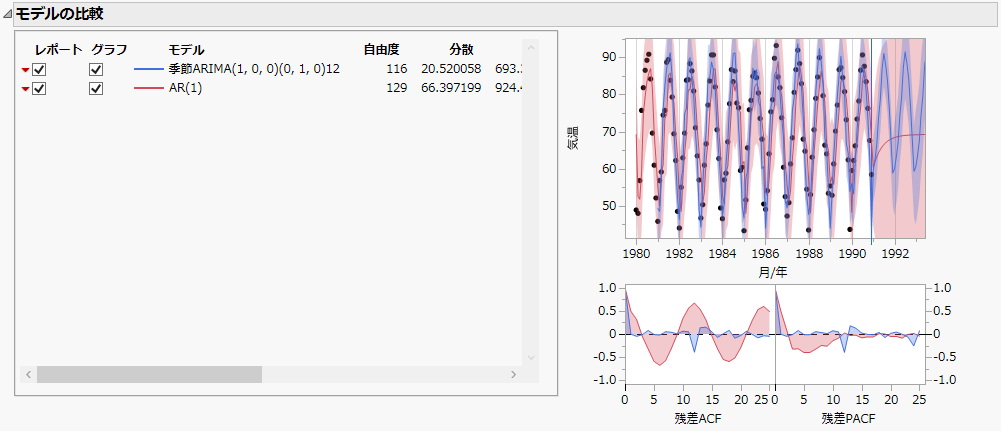Click the 月/年 x-axis label
Screen dimensions: 1001x431
[x=773, y=273]
